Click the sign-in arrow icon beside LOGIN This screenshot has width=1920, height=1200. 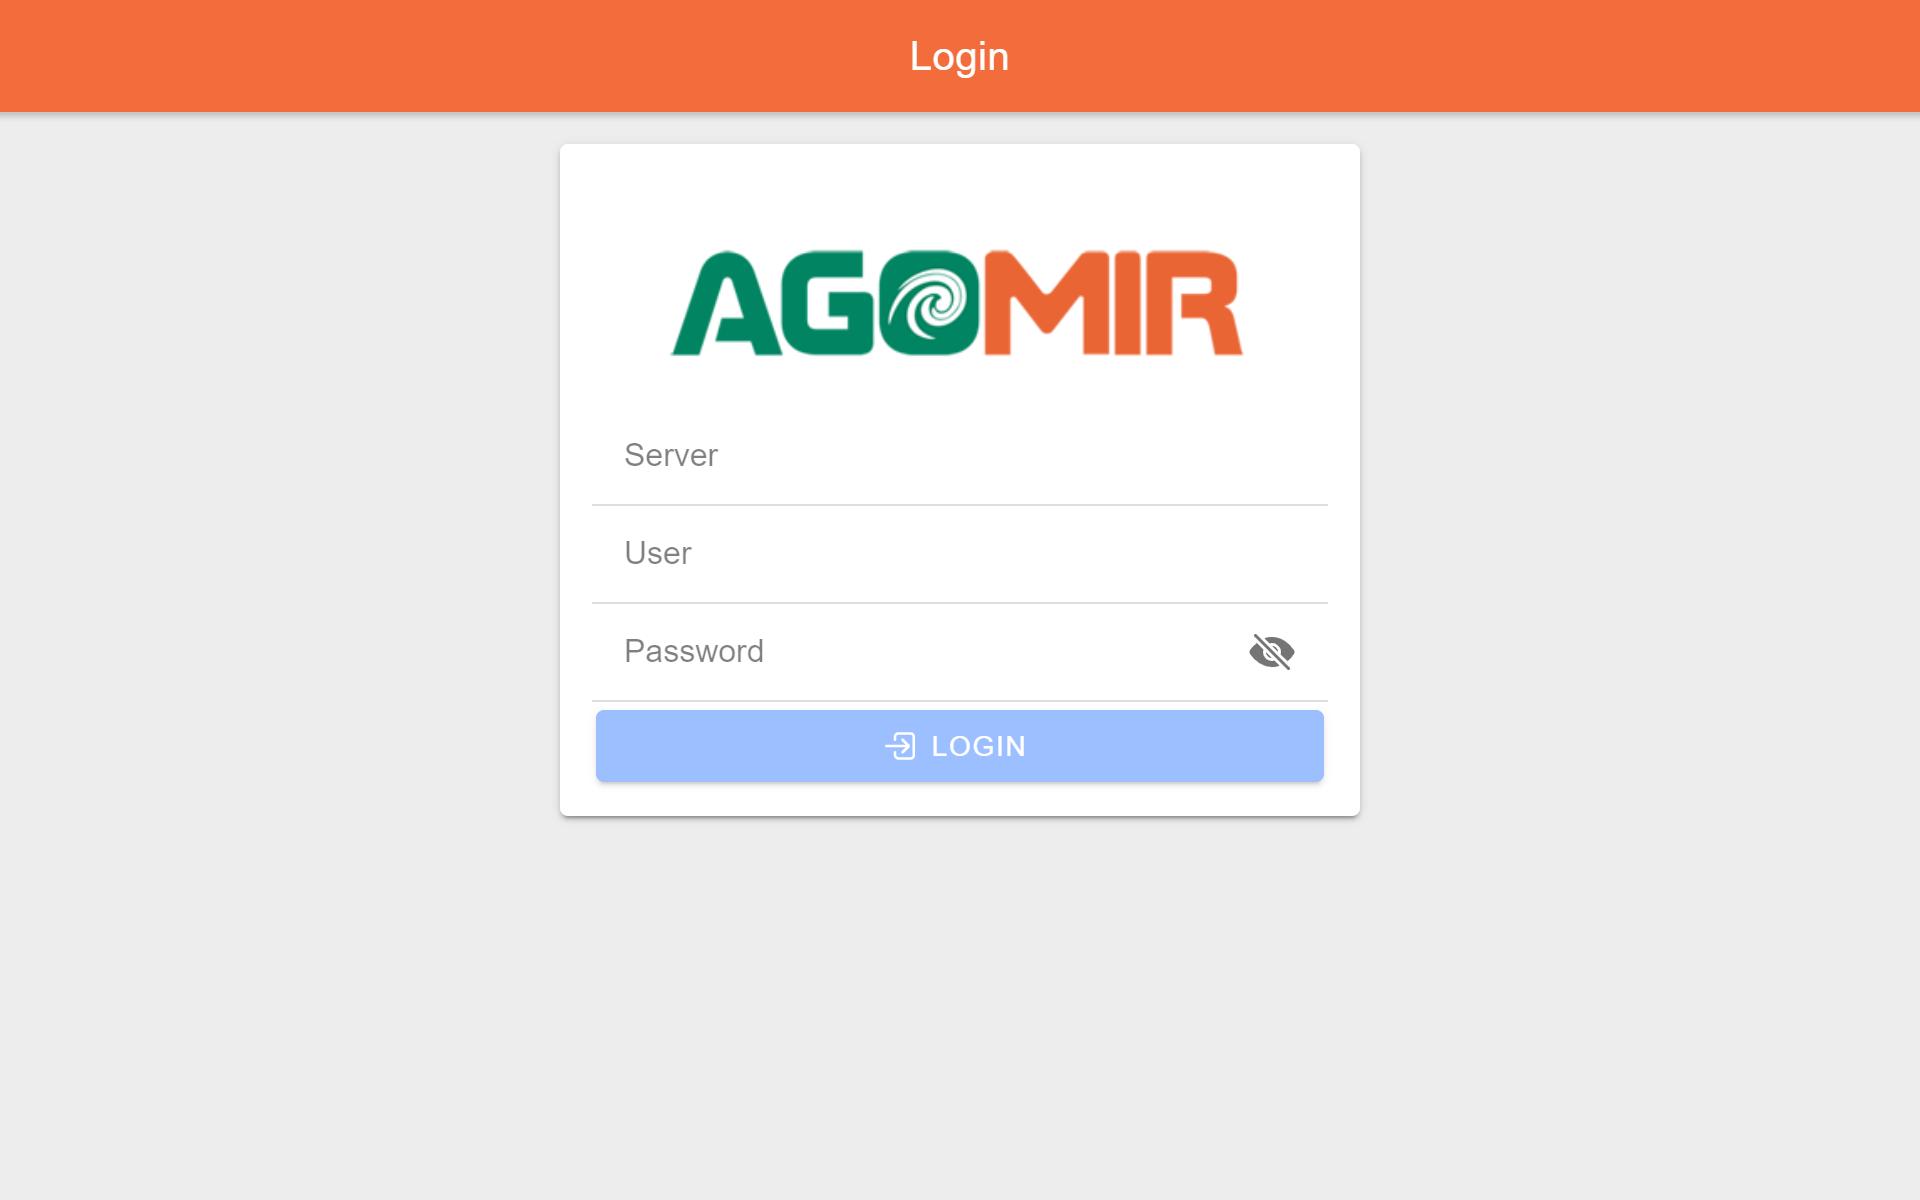(x=900, y=746)
